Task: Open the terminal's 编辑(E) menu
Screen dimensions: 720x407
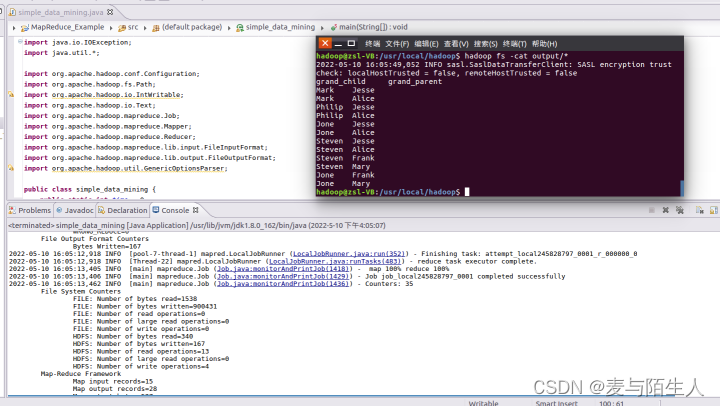Action: pyautogui.click(x=426, y=44)
